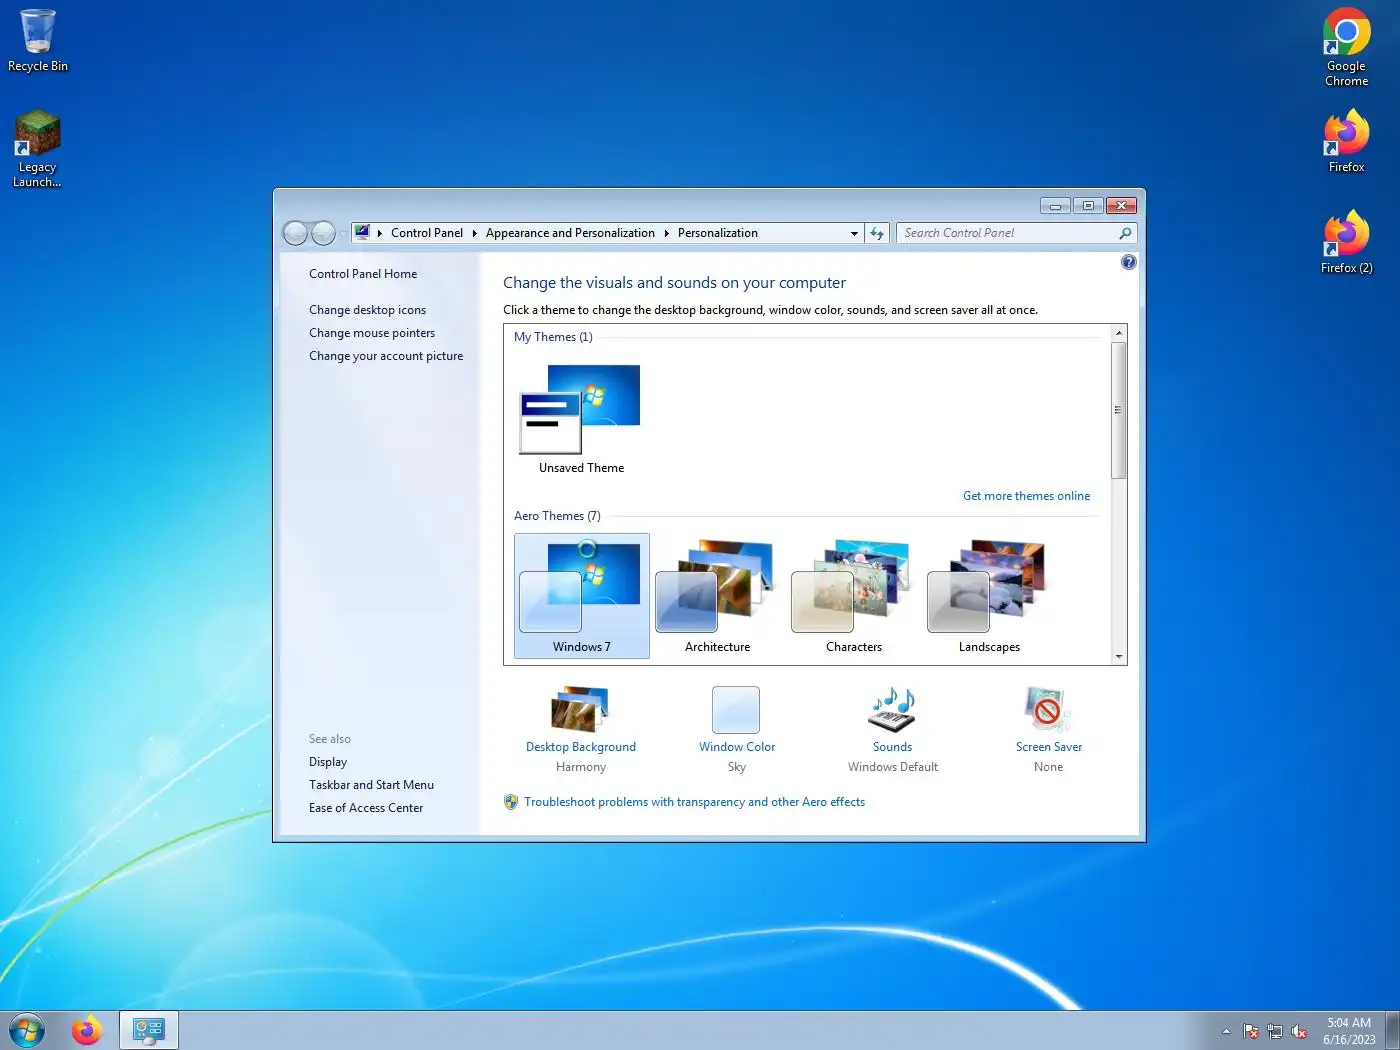Click Action Center flag tray icon

[1250, 1031]
